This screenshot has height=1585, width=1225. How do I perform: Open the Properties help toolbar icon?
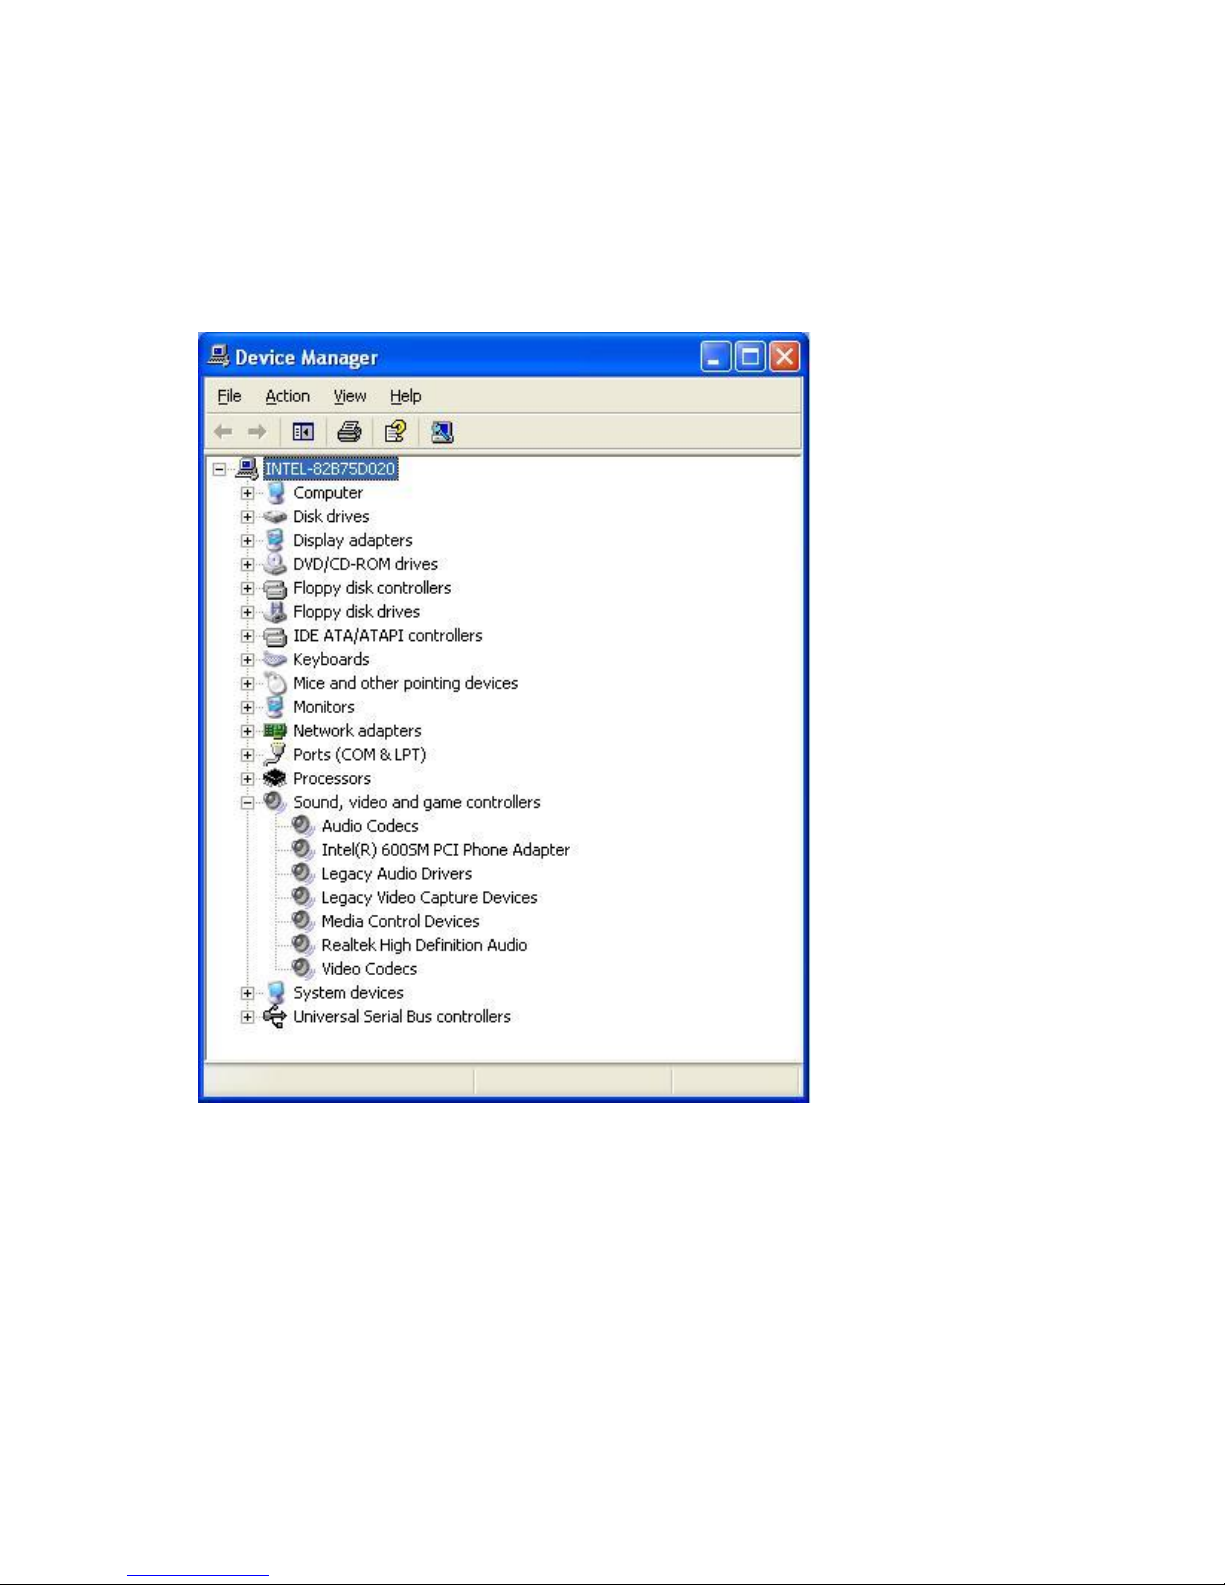[396, 431]
